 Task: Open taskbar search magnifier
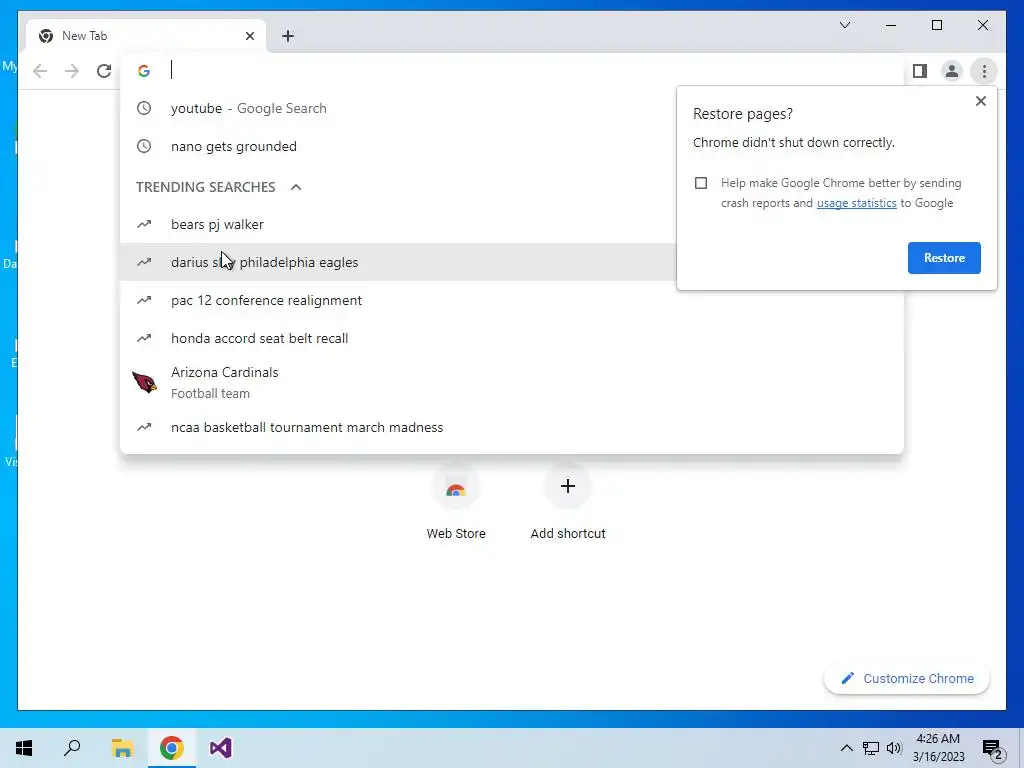(x=72, y=748)
